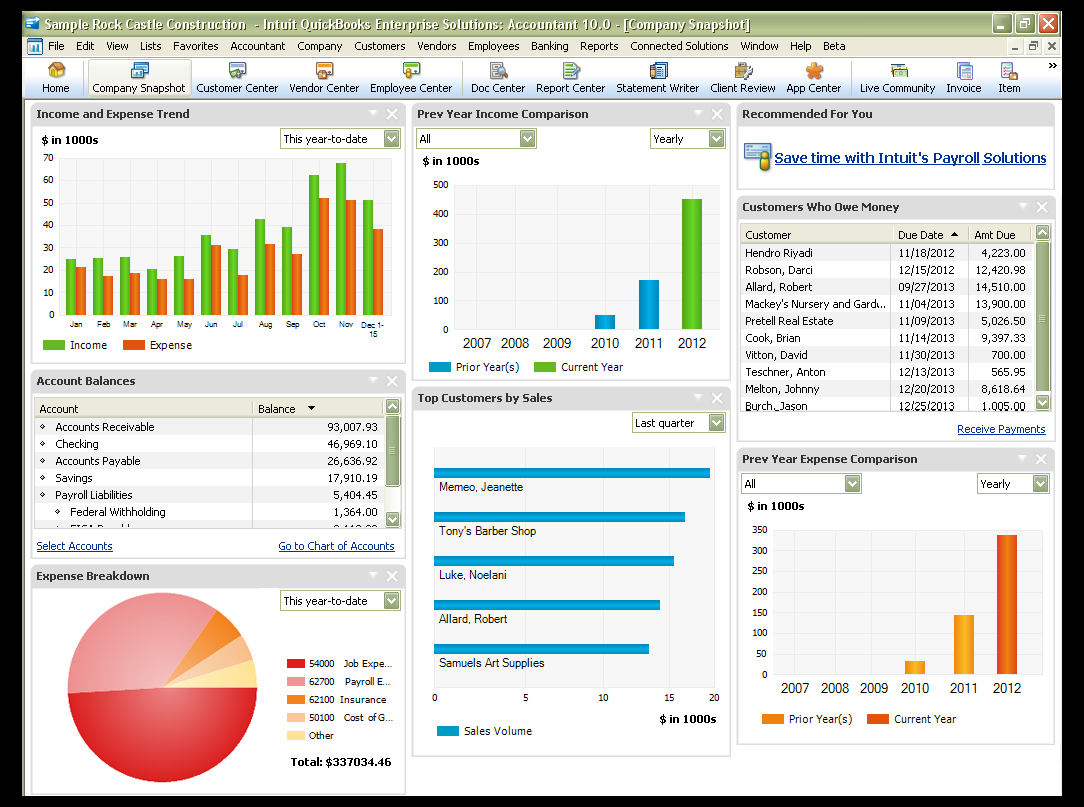Click the 2012 green bar in income chart
This screenshot has width=1084, height=807.
pos(691,264)
